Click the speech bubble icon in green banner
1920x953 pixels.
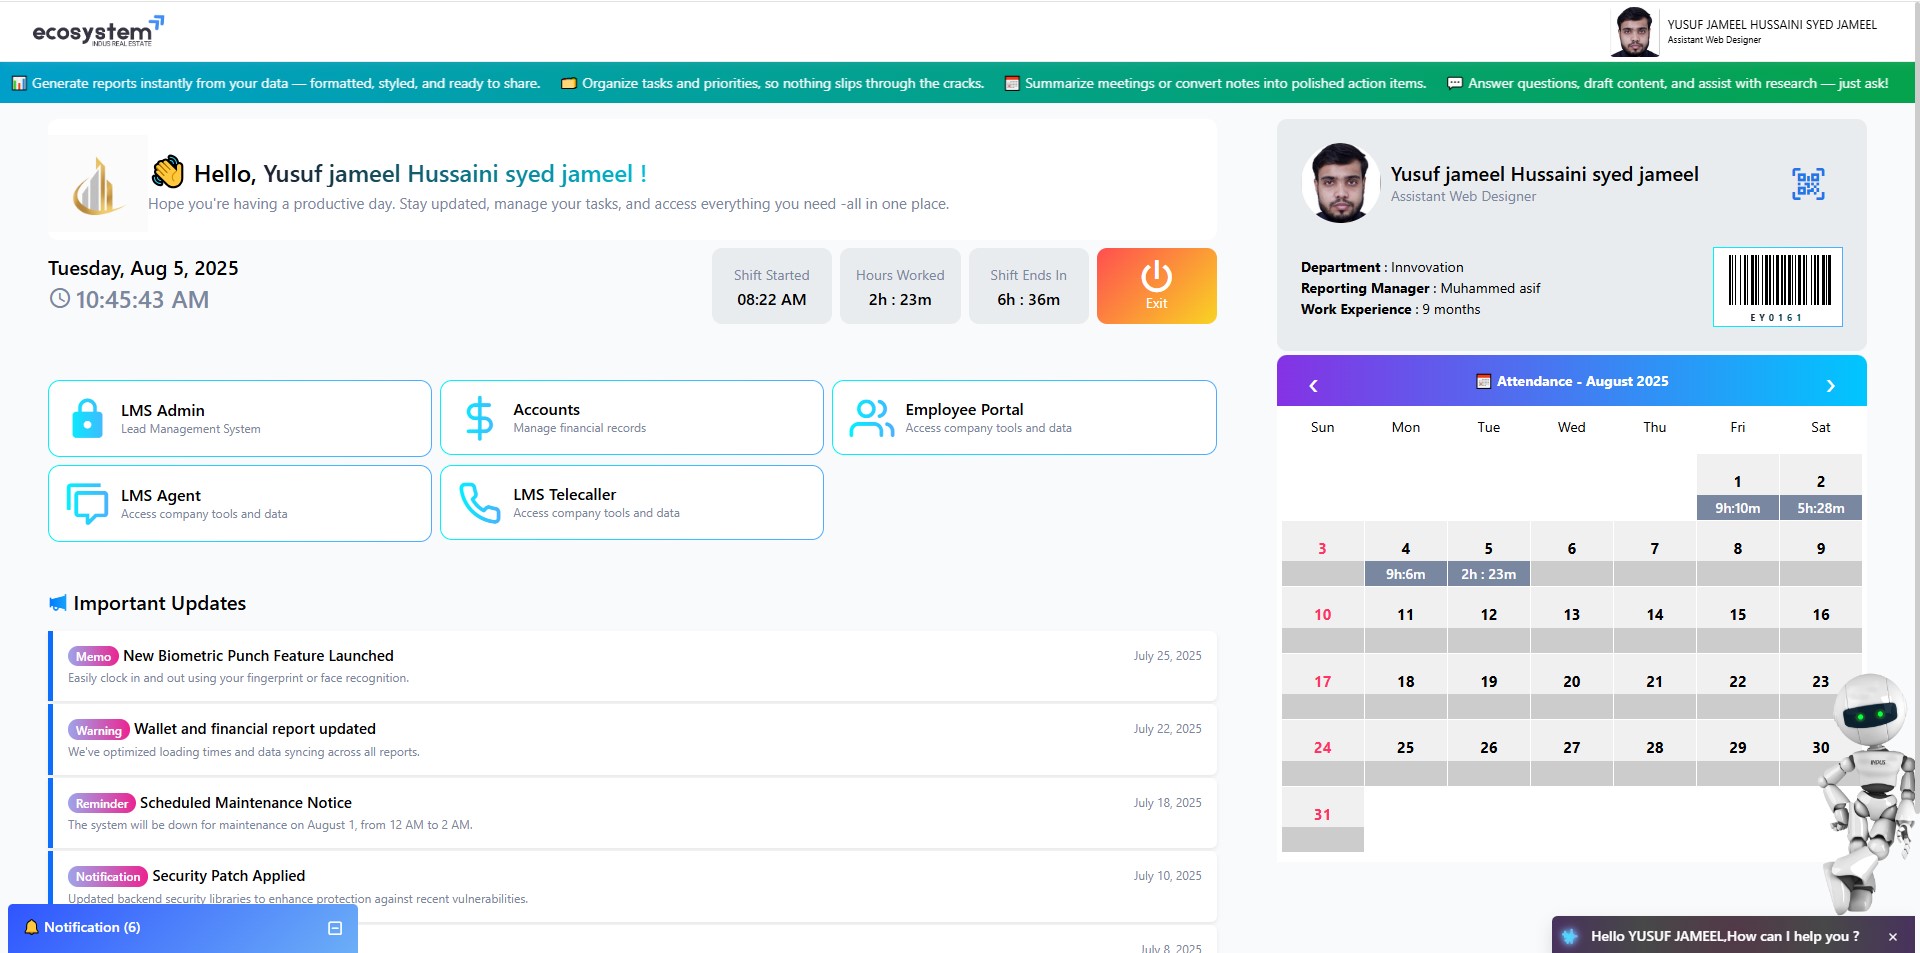[x=1455, y=83]
